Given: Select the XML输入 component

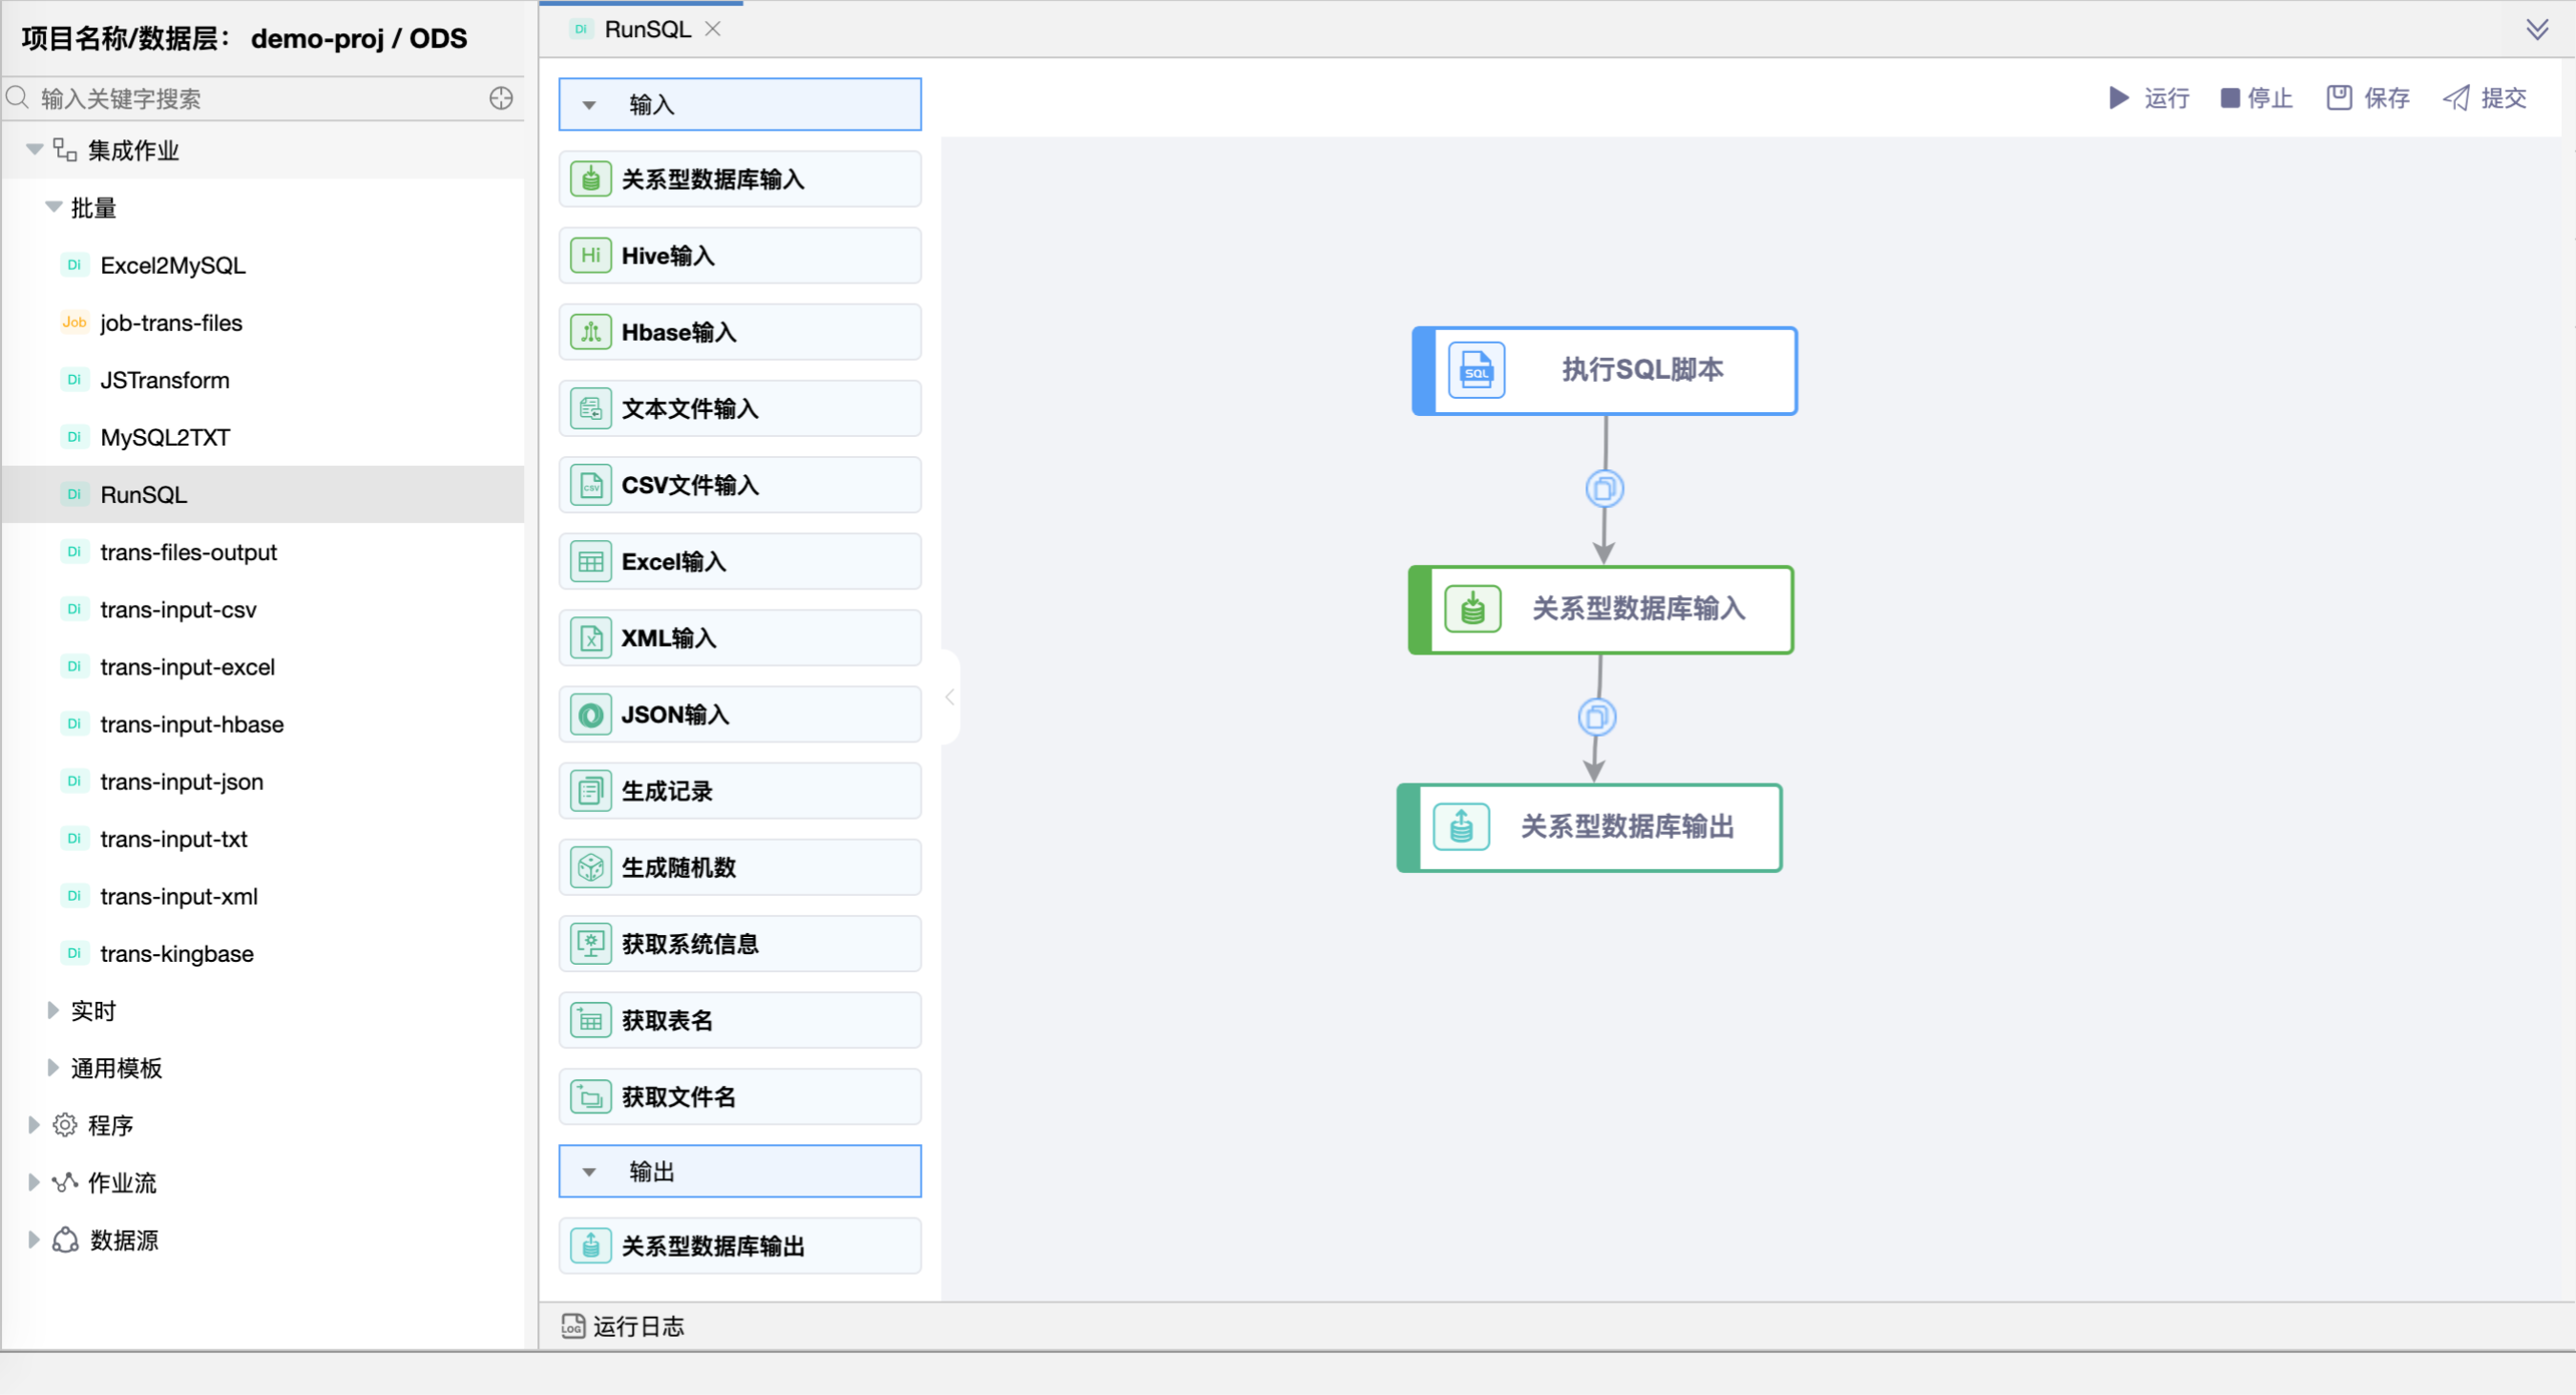Looking at the screenshot, I should [739, 637].
